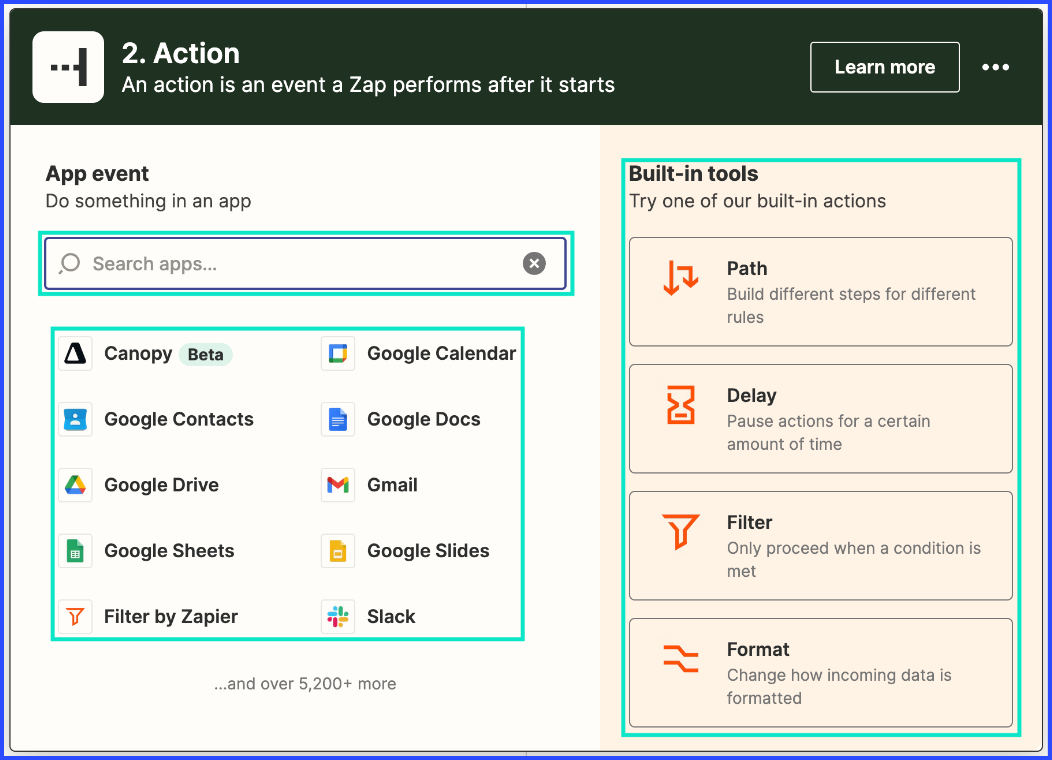The image size is (1052, 760).
Task: Click the Gmail label
Action: coord(392,485)
